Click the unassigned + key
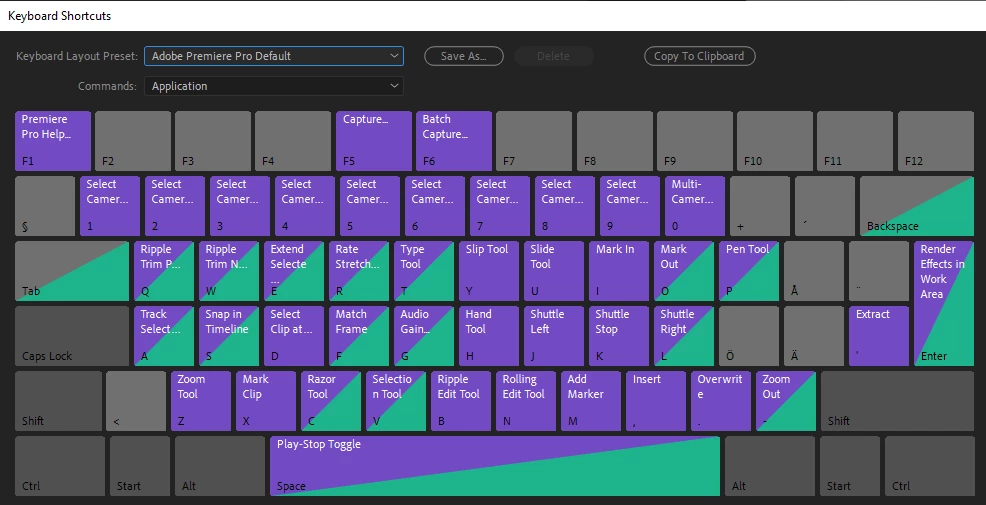Screen dimensions: 986x505 760,206
